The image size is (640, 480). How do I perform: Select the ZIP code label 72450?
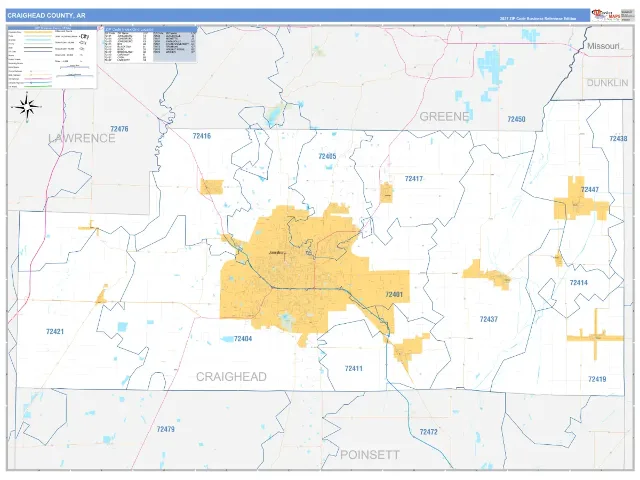[x=516, y=119]
